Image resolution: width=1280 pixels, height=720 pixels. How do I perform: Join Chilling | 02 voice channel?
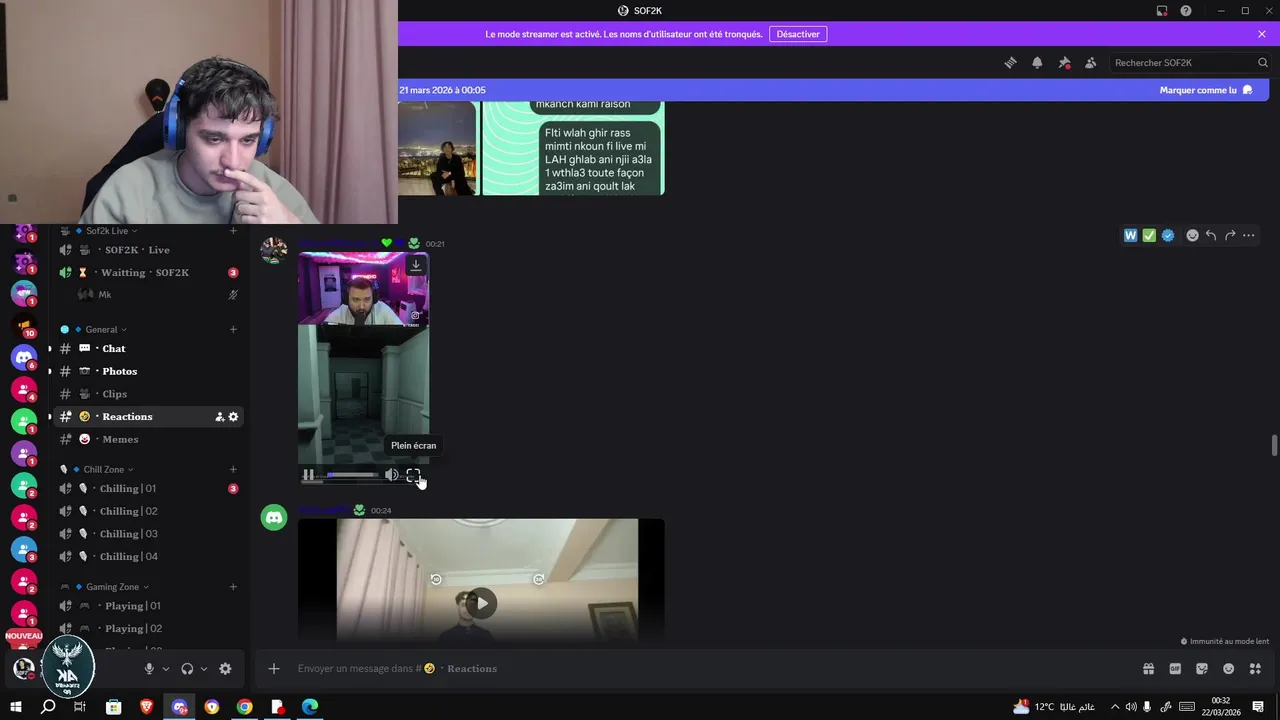[x=148, y=511]
